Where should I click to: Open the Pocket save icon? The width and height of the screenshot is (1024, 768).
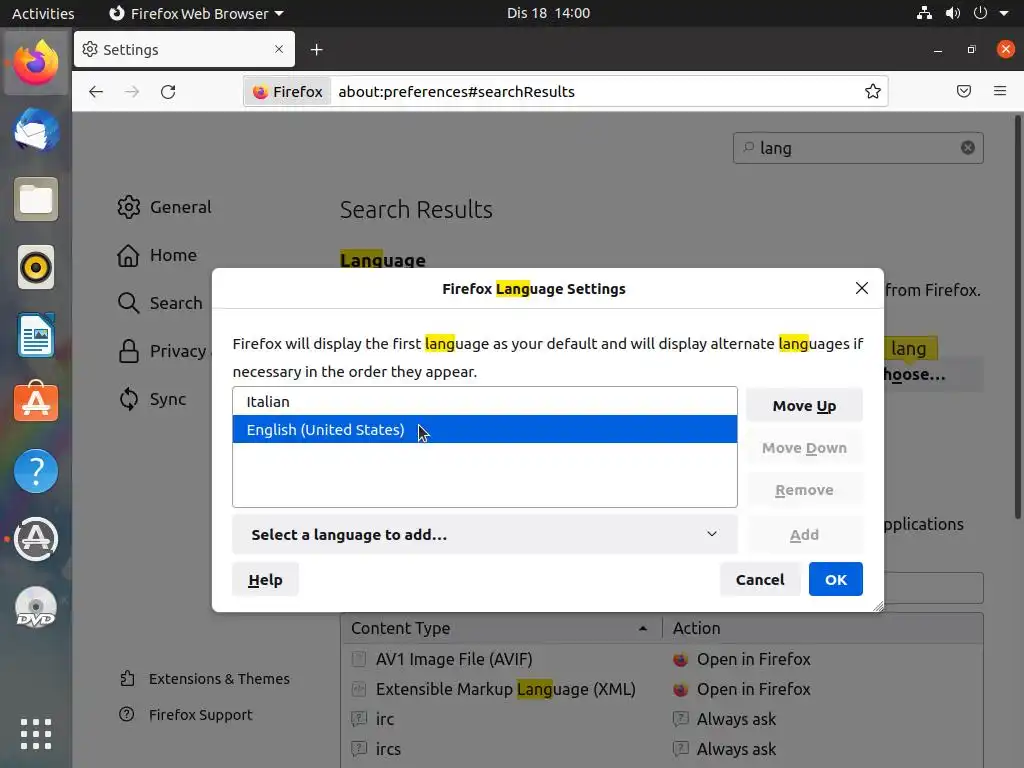[964, 91]
